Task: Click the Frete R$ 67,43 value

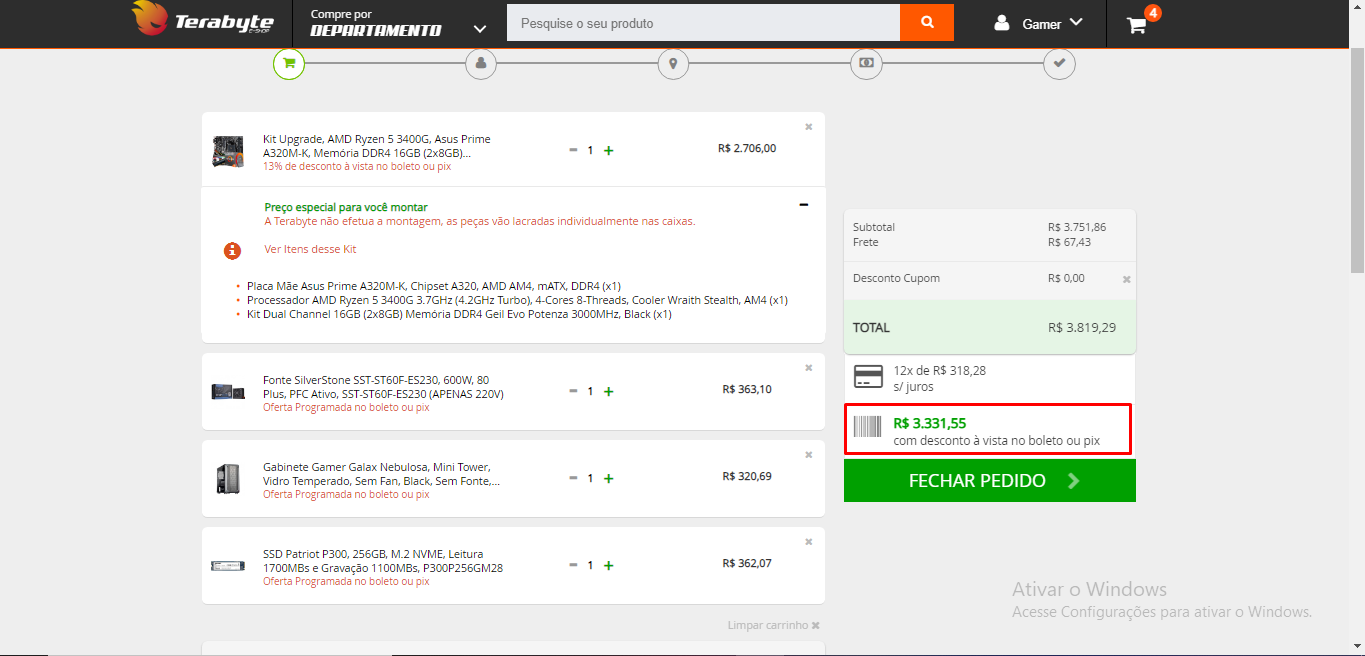Action: [x=1070, y=242]
